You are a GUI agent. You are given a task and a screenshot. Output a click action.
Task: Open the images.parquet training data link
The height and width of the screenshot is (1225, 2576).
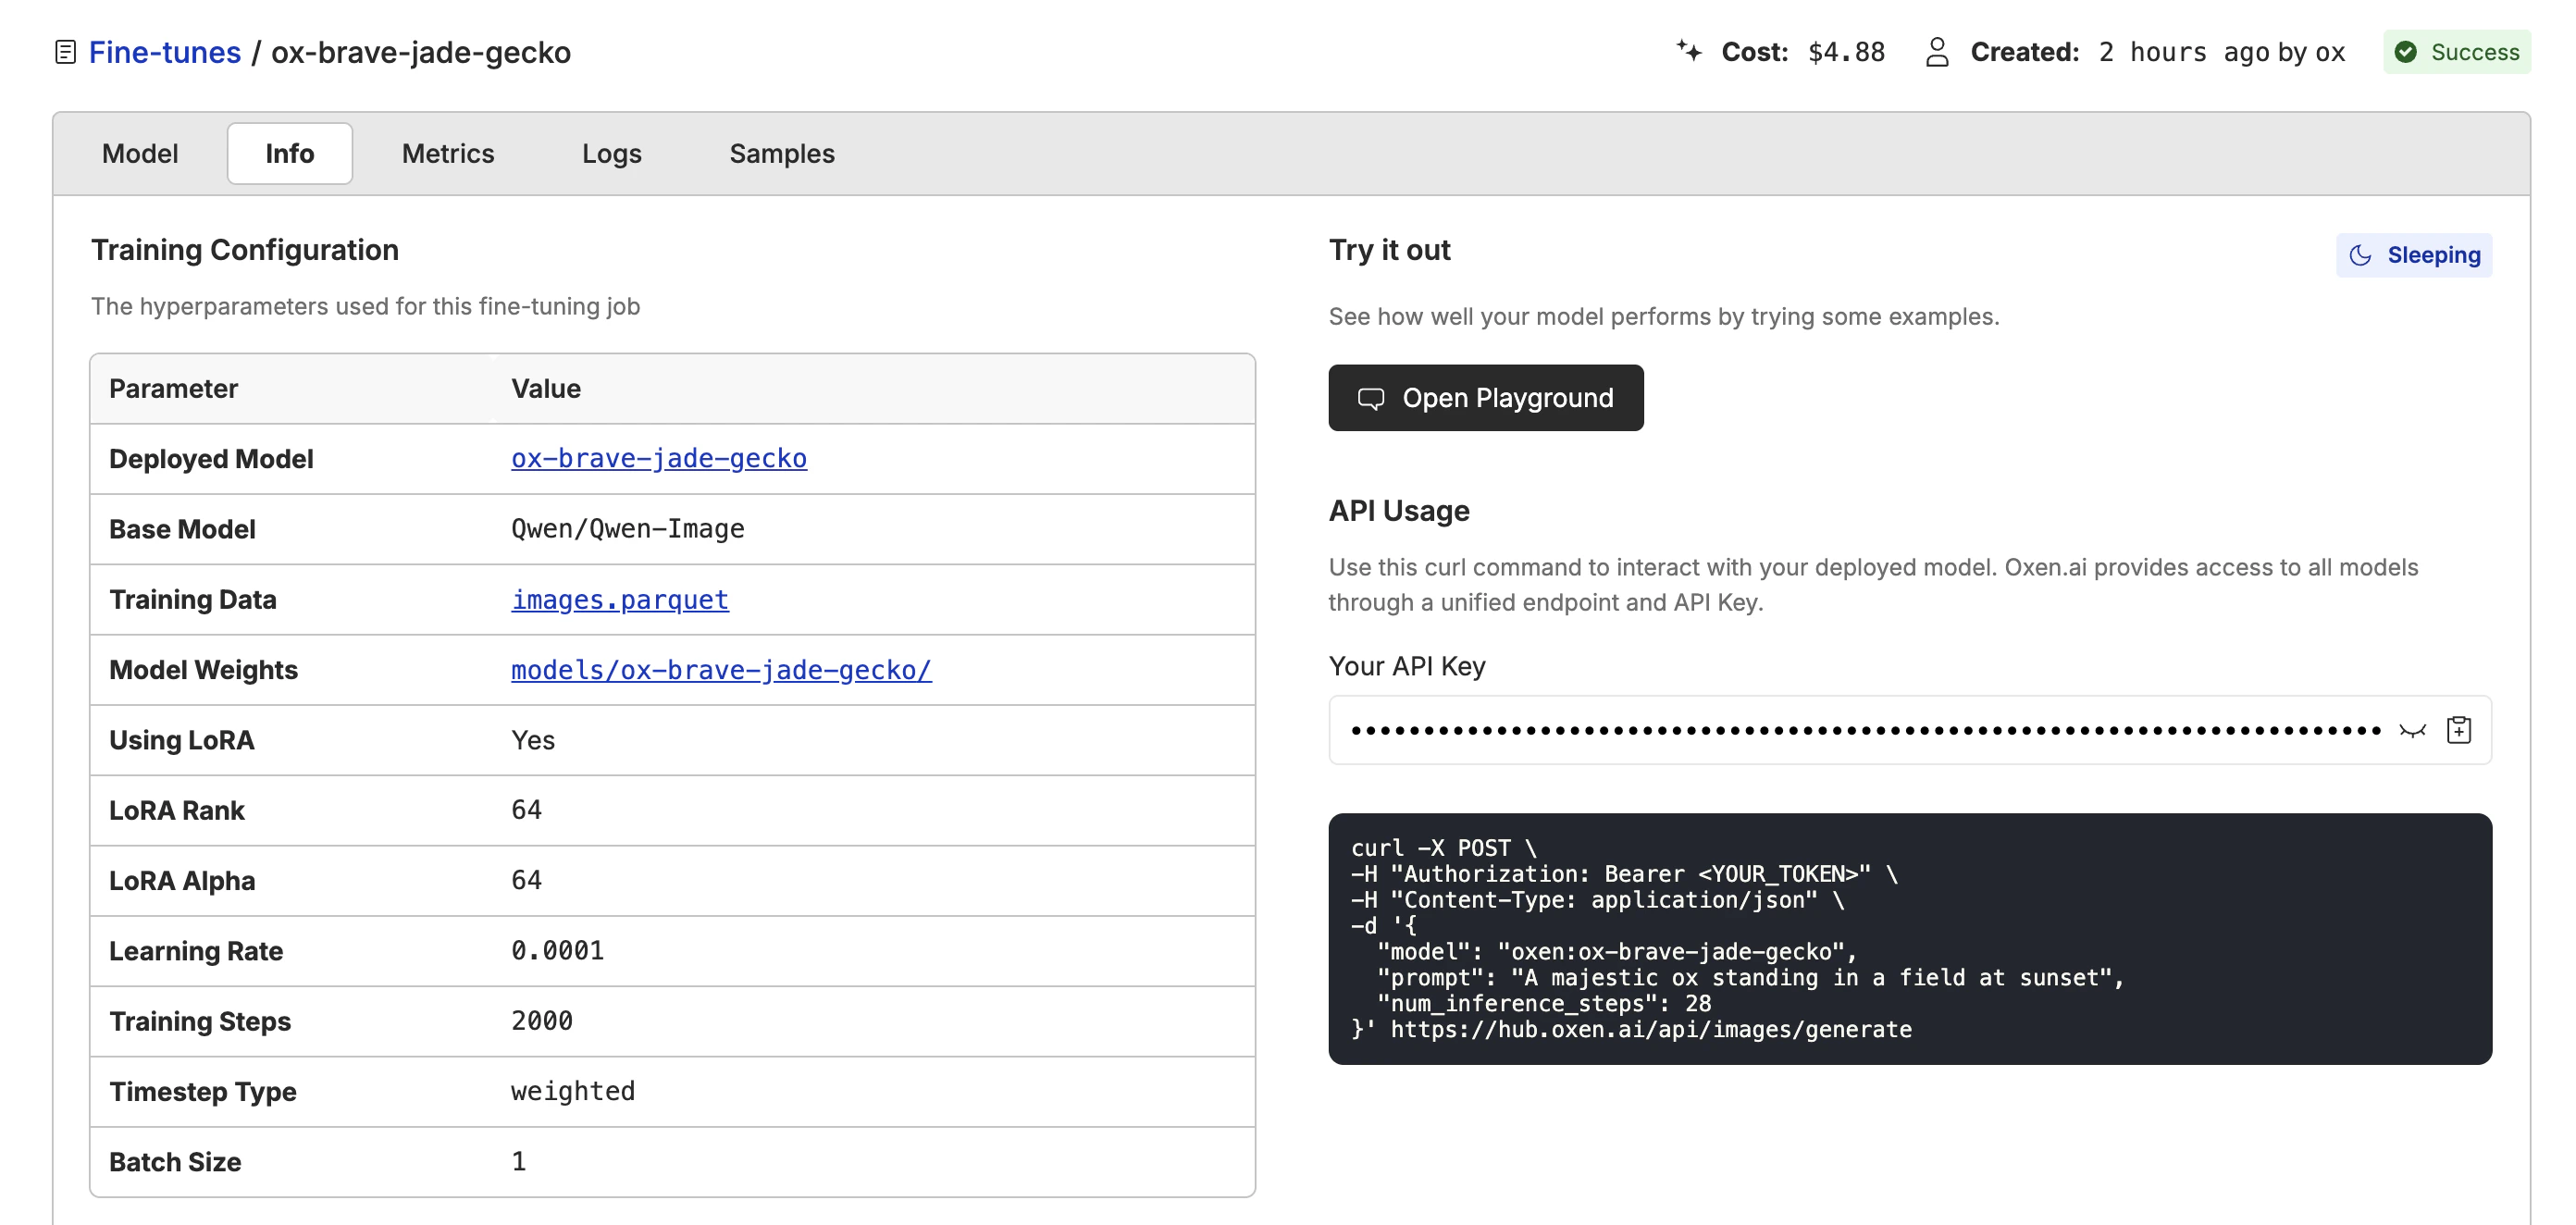619,599
